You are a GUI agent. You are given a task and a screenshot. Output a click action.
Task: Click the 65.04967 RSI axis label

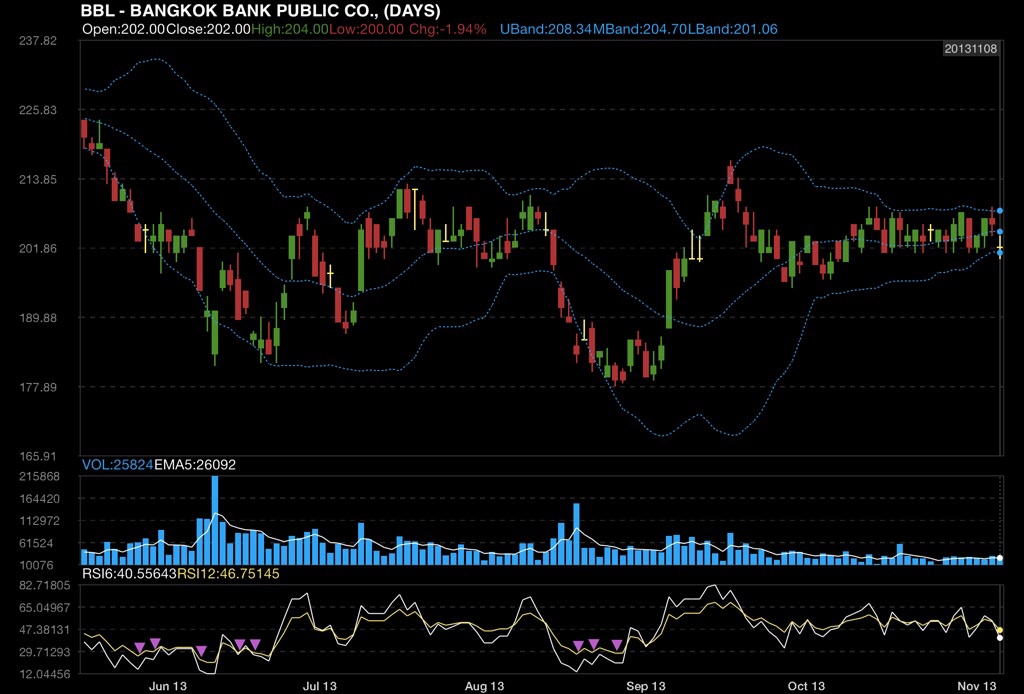(44, 608)
